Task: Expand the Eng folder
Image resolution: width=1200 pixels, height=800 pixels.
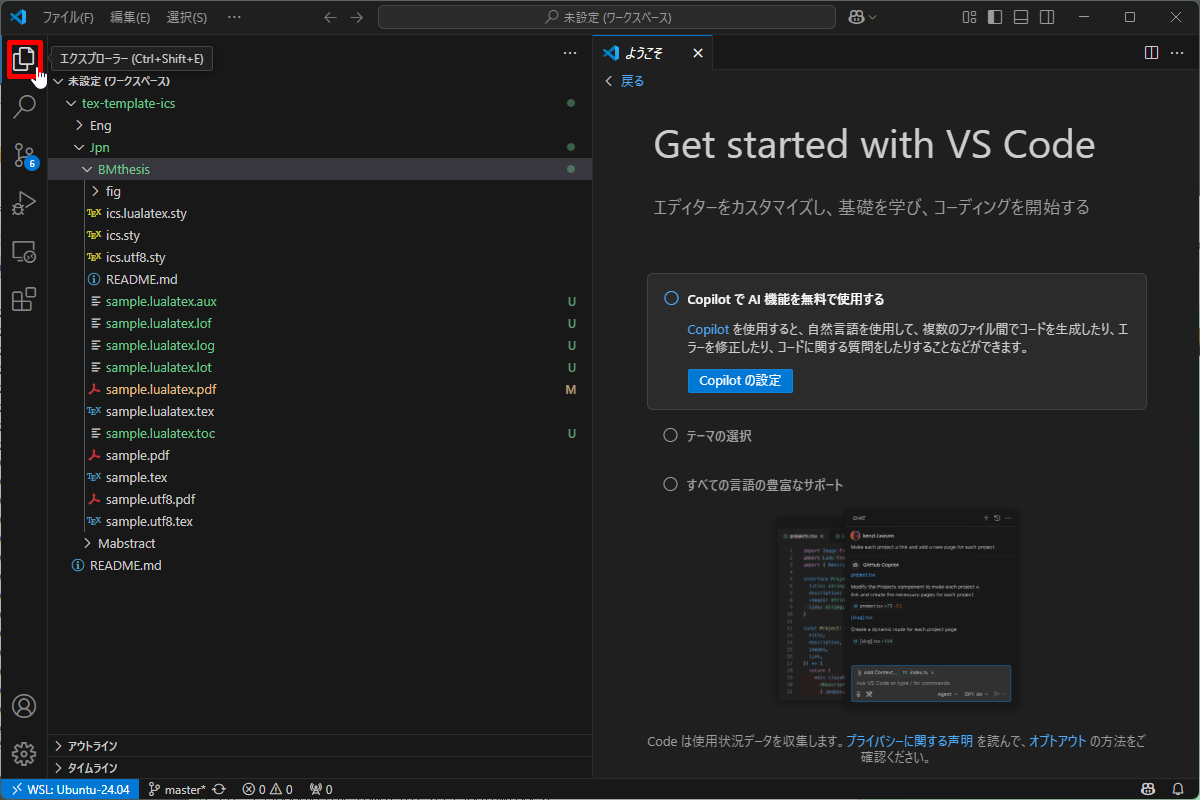Action: point(80,125)
